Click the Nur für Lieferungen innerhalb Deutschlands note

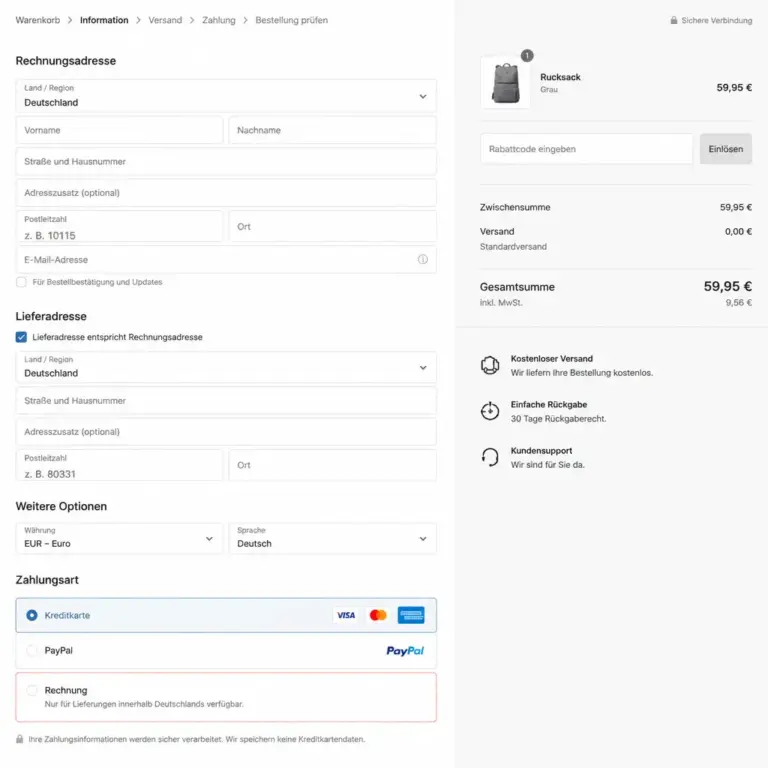[x=144, y=704]
